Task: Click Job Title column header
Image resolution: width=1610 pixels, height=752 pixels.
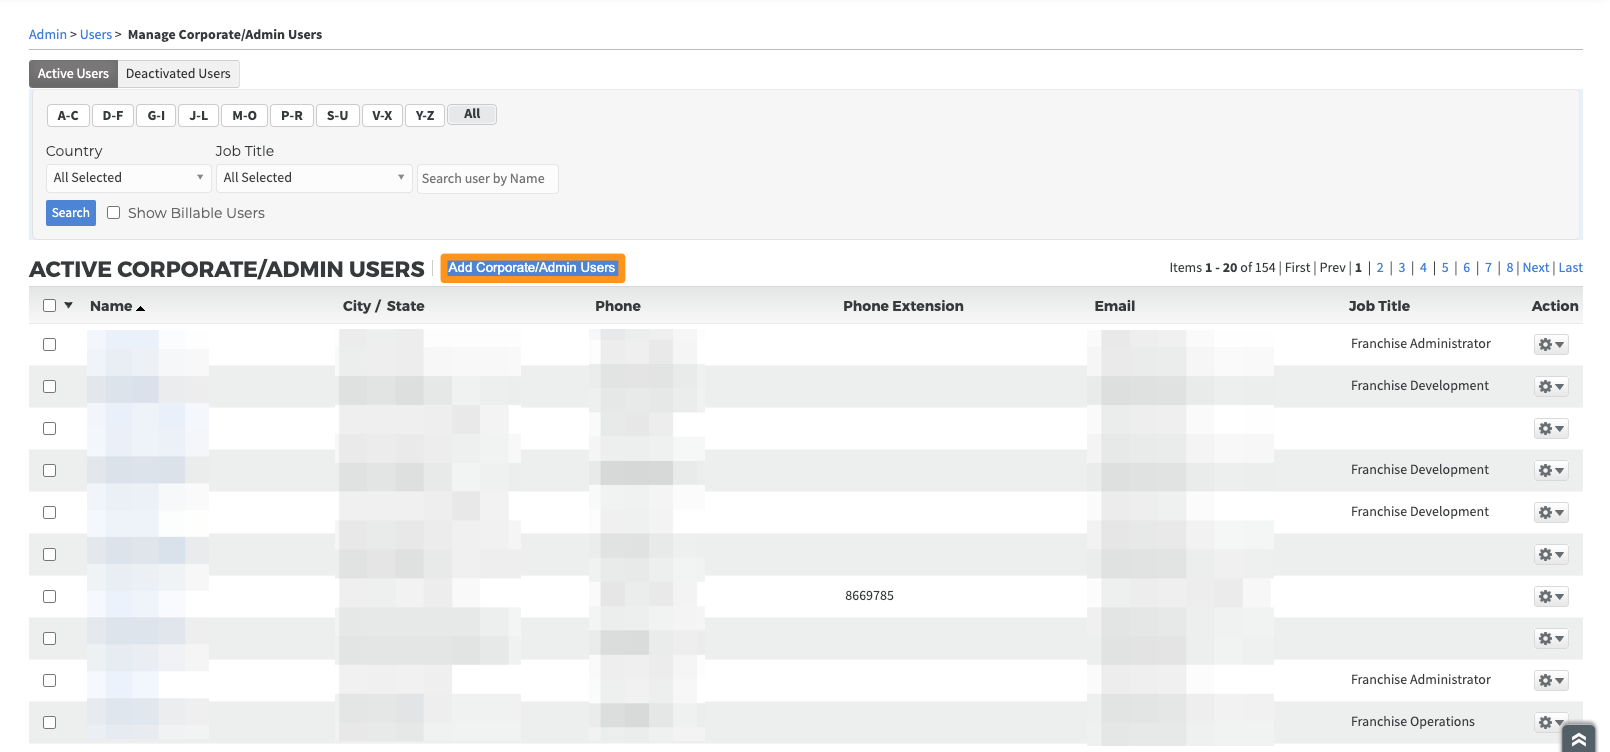Action: point(1379,306)
